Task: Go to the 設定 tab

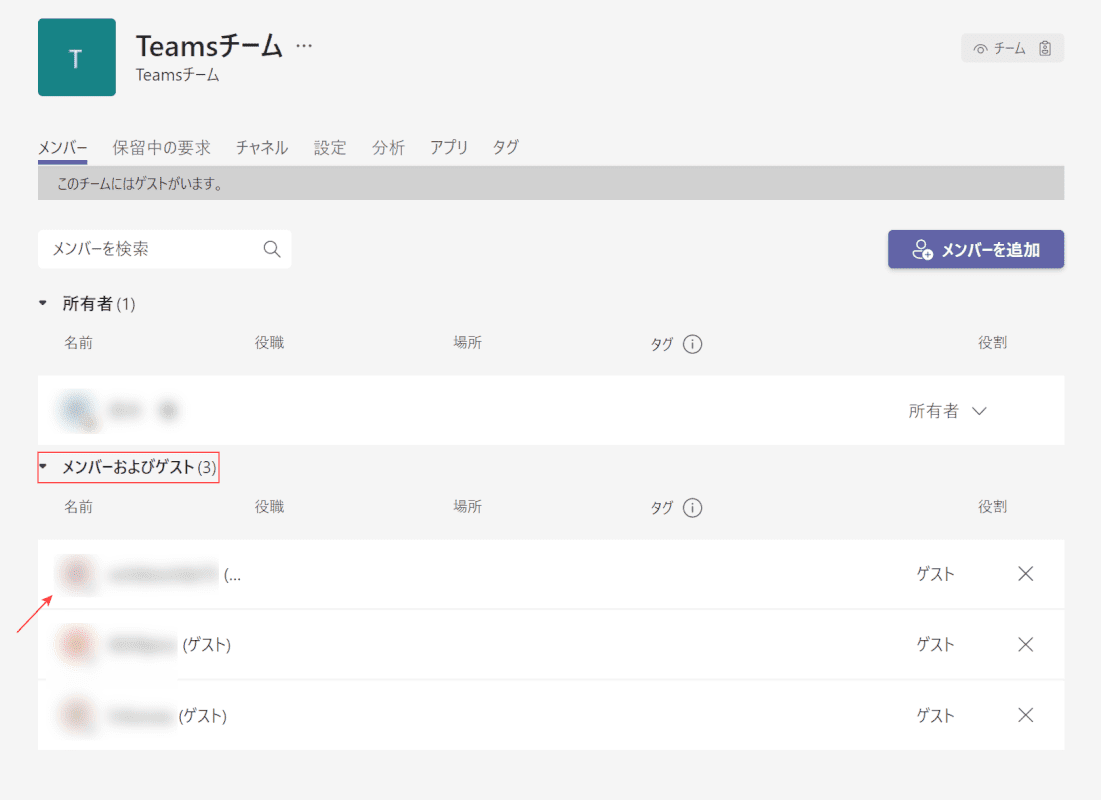Action: 330,147
